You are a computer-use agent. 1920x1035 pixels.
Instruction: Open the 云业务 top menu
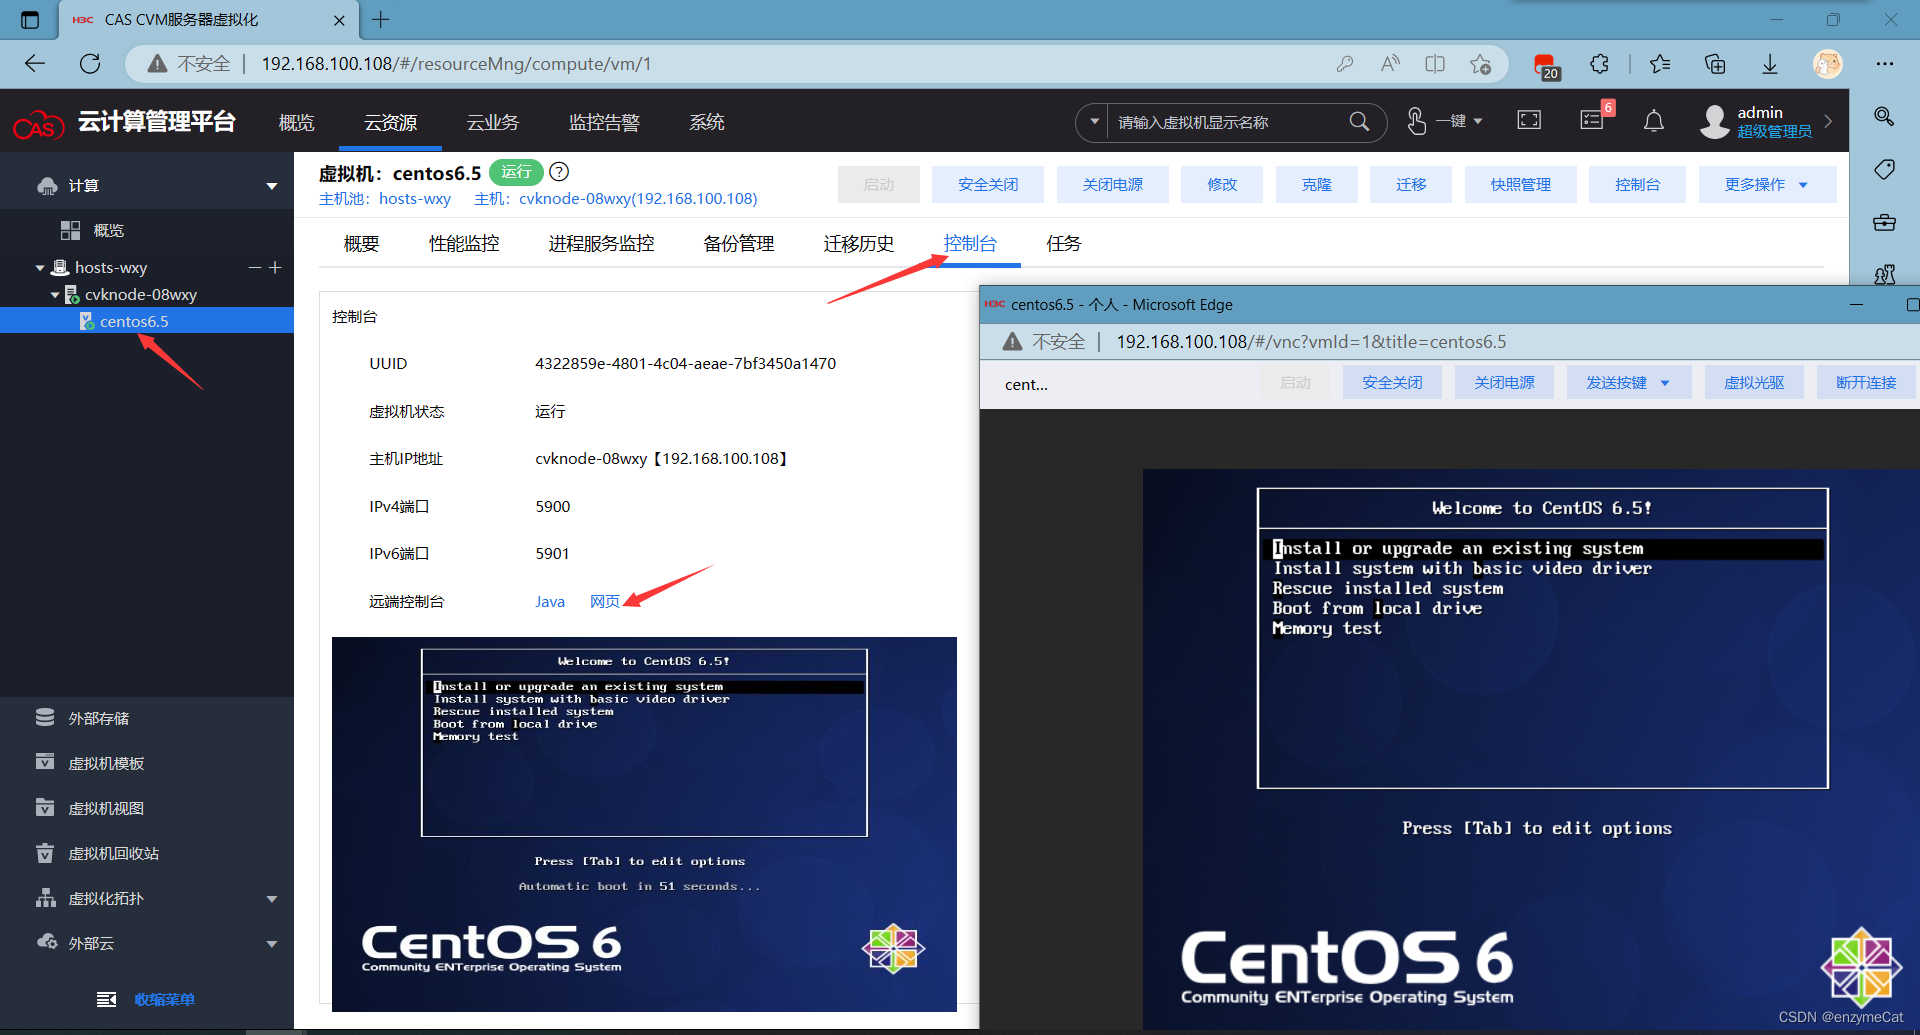pyautogui.click(x=493, y=122)
